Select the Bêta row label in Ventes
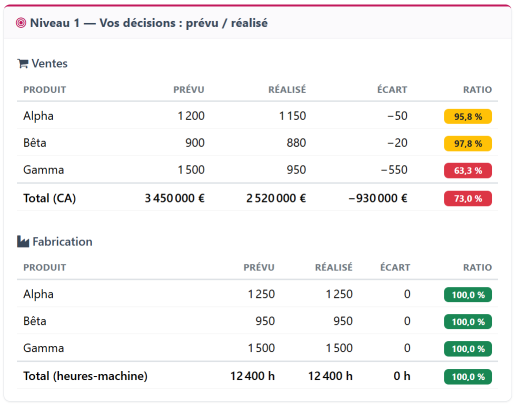This screenshot has width=516, height=405. click(35, 143)
